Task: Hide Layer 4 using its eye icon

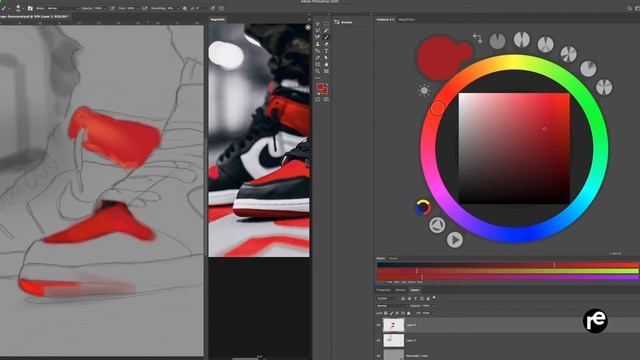Action: tap(378, 340)
